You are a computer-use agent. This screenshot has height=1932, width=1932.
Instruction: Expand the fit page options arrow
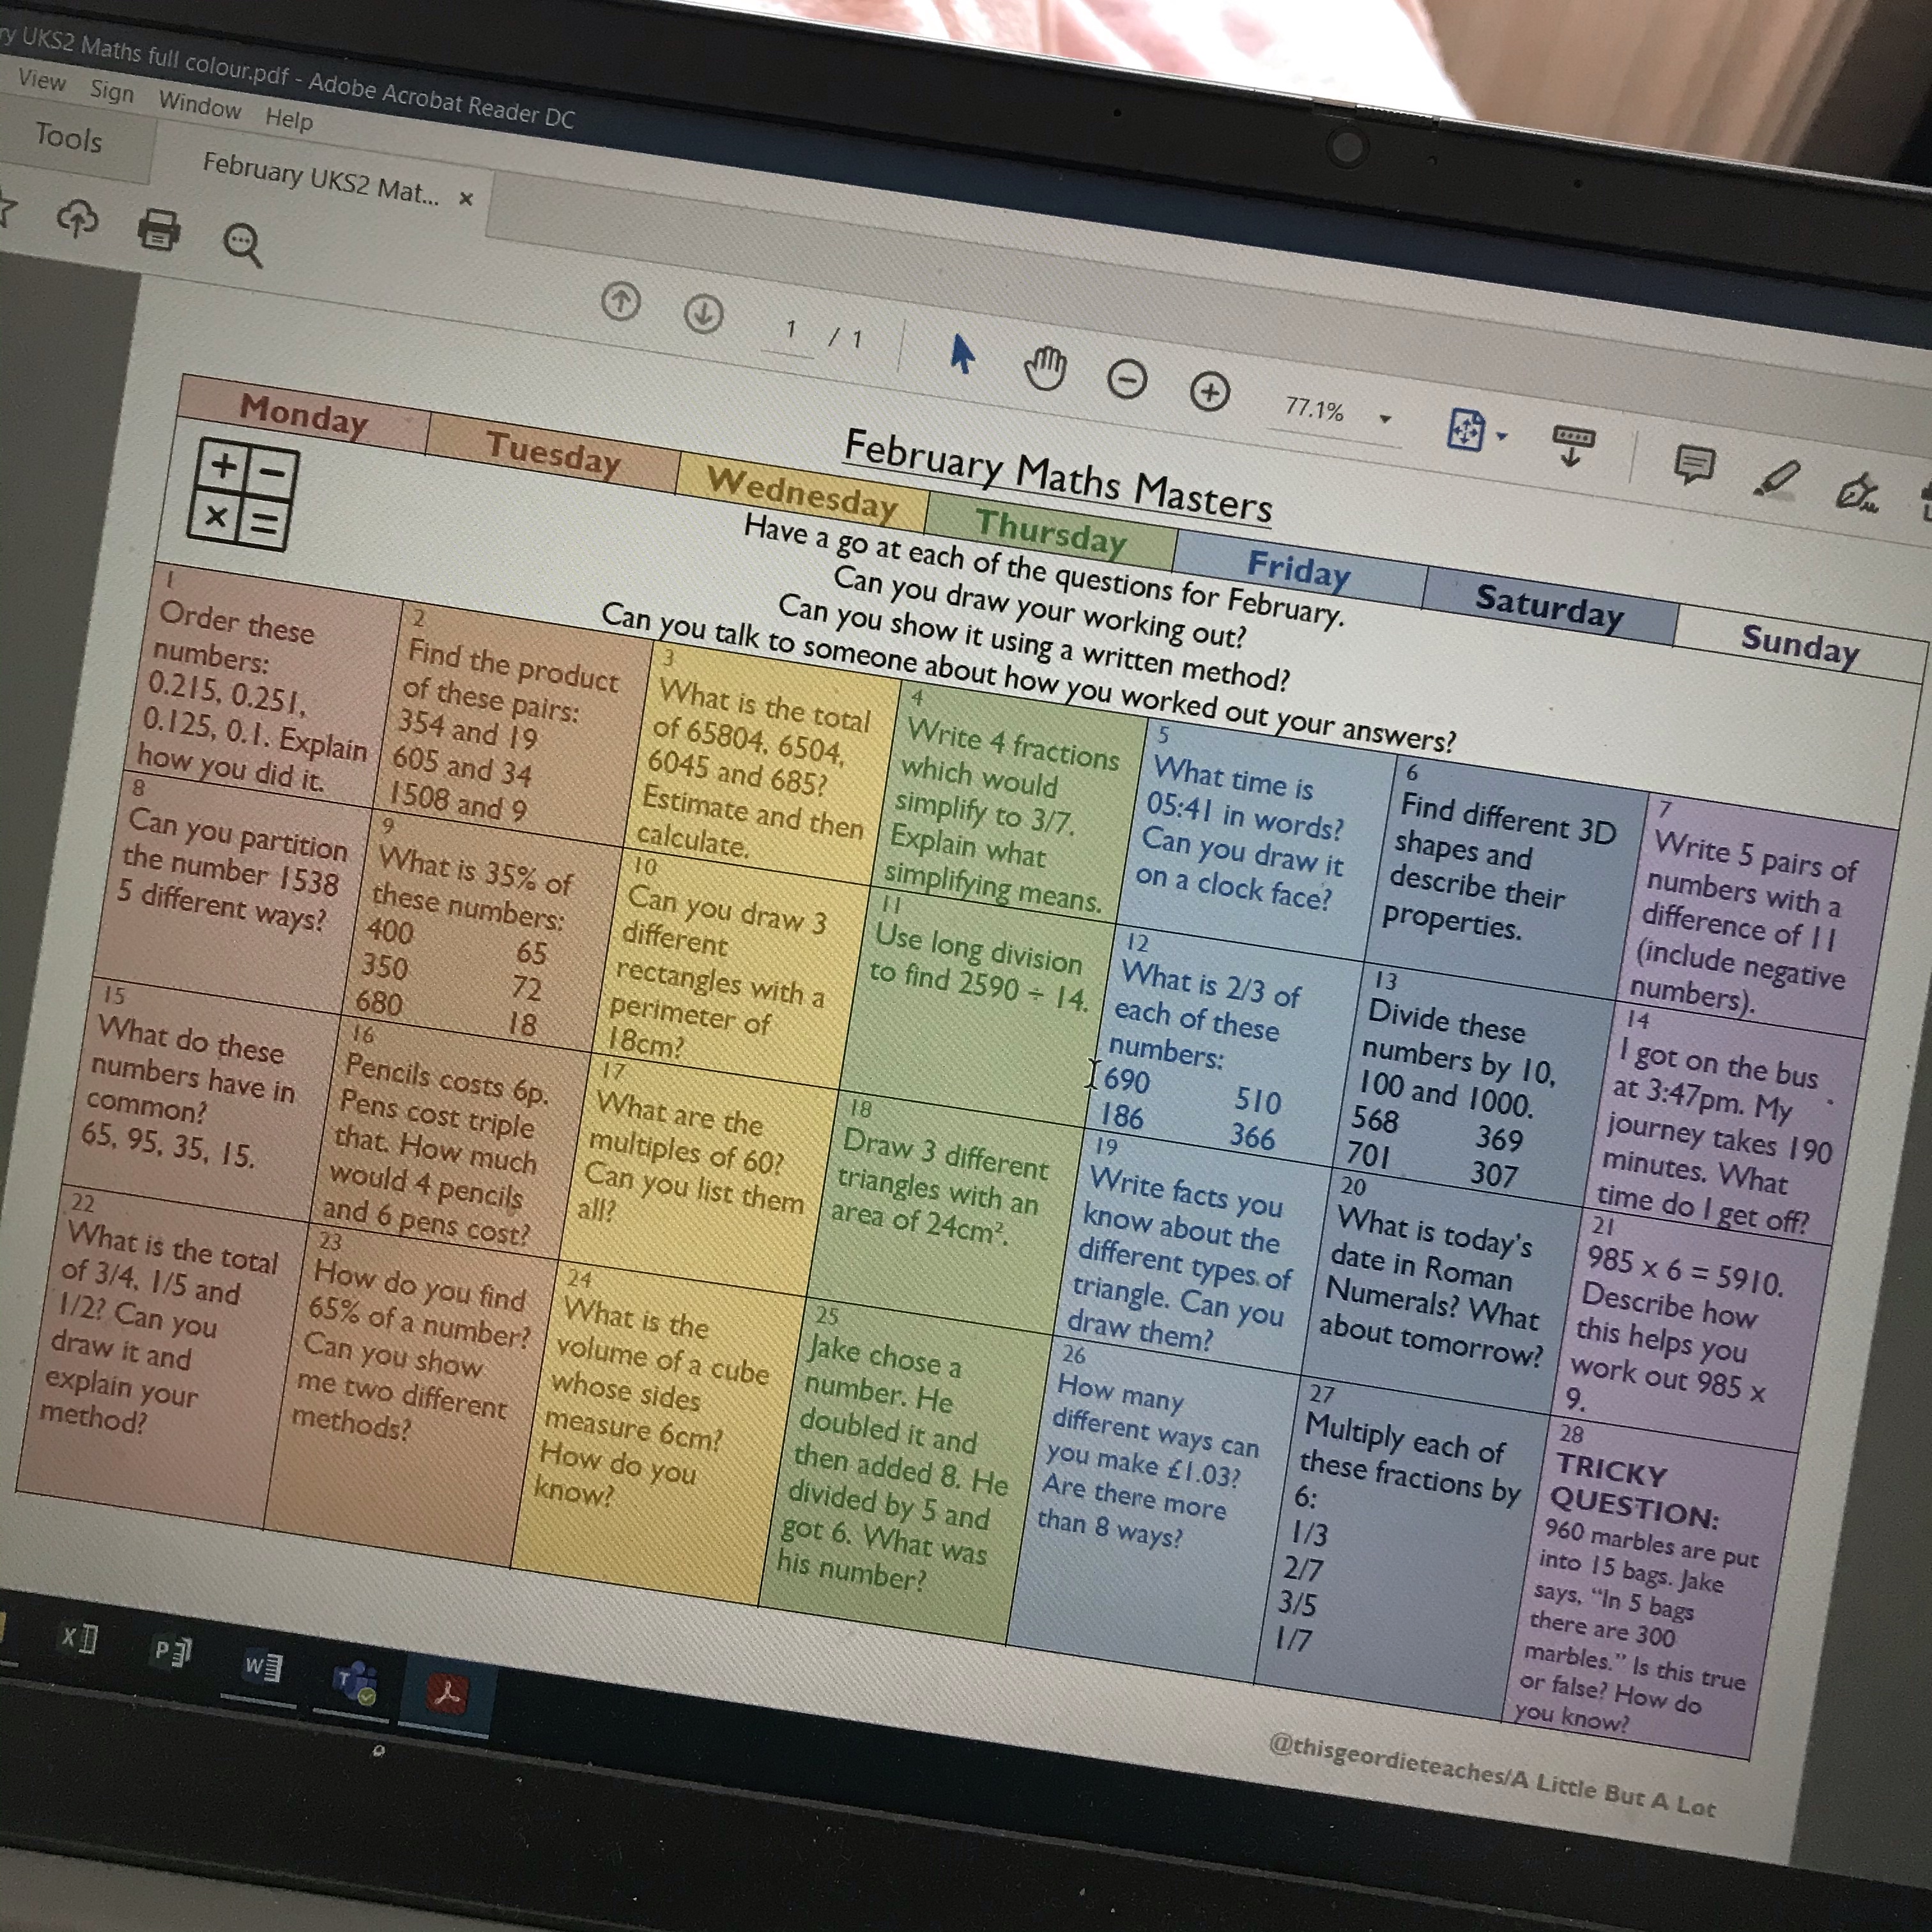click(x=1501, y=436)
